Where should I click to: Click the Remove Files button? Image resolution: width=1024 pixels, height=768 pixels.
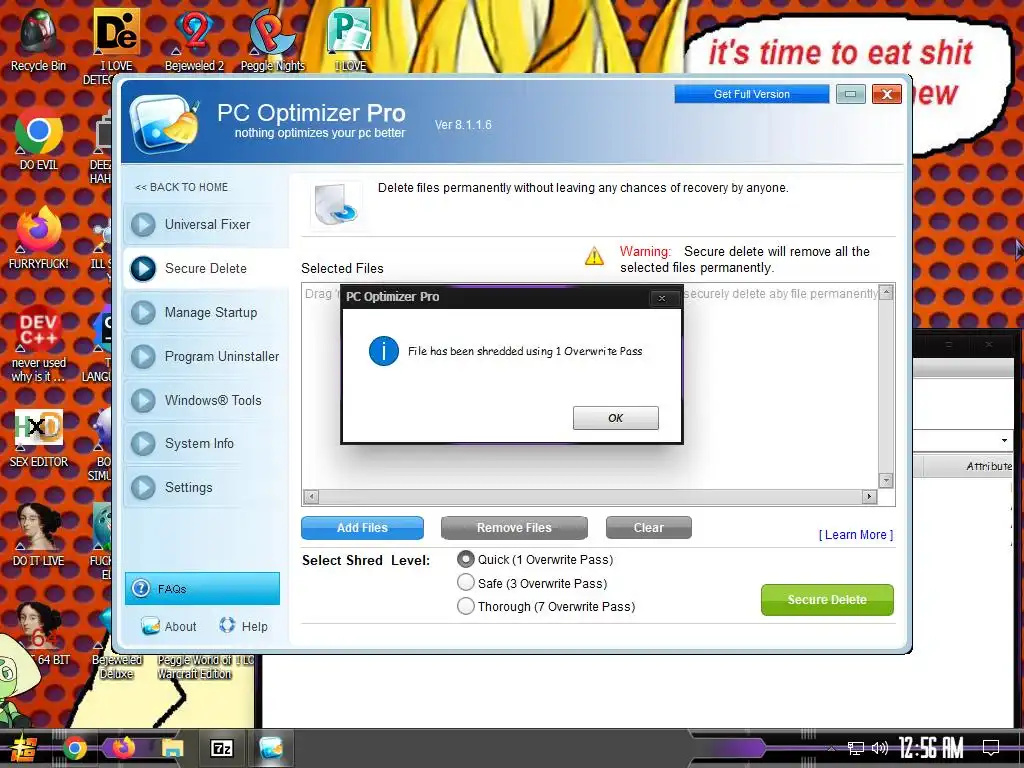point(514,528)
